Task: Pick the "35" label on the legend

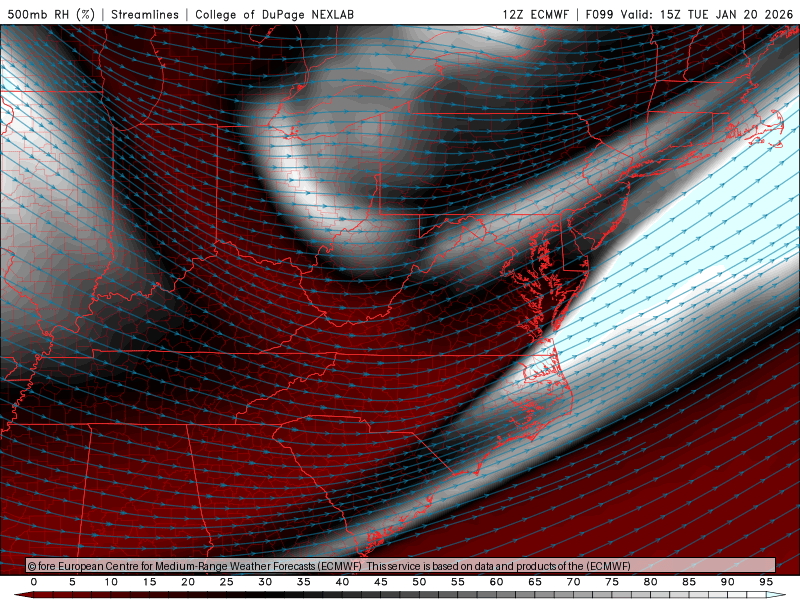Action: coord(304,582)
